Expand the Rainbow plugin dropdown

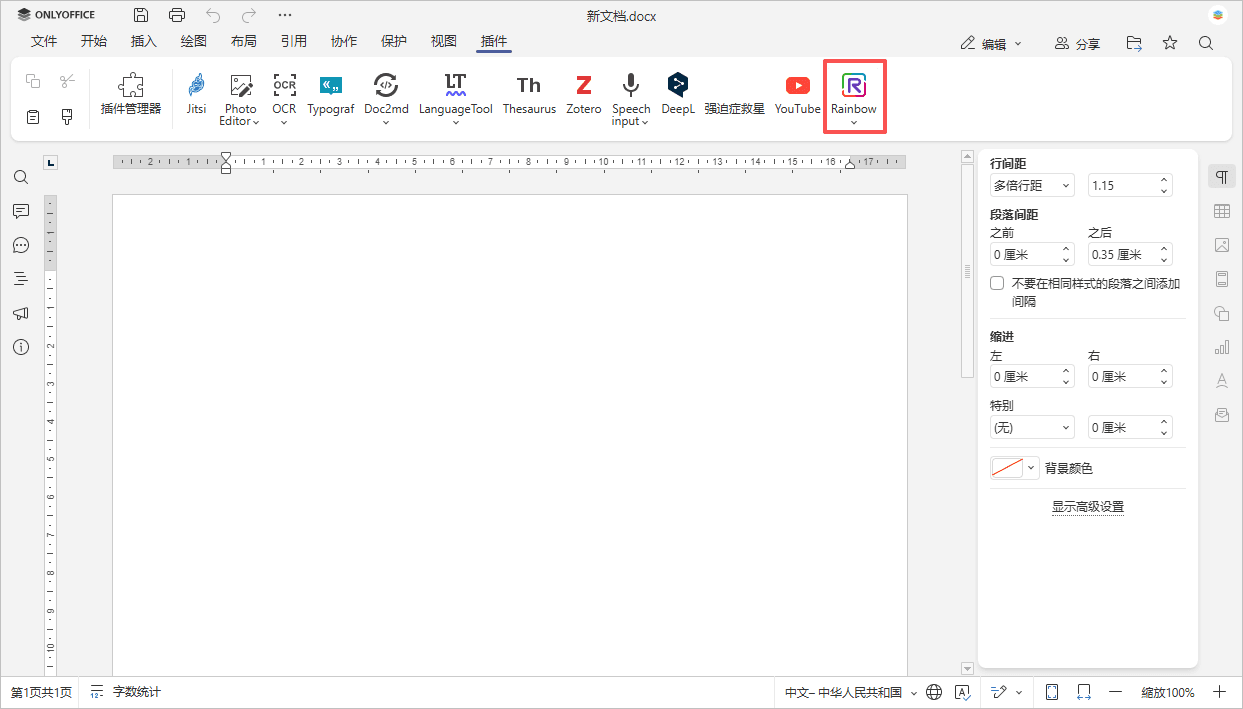853,122
